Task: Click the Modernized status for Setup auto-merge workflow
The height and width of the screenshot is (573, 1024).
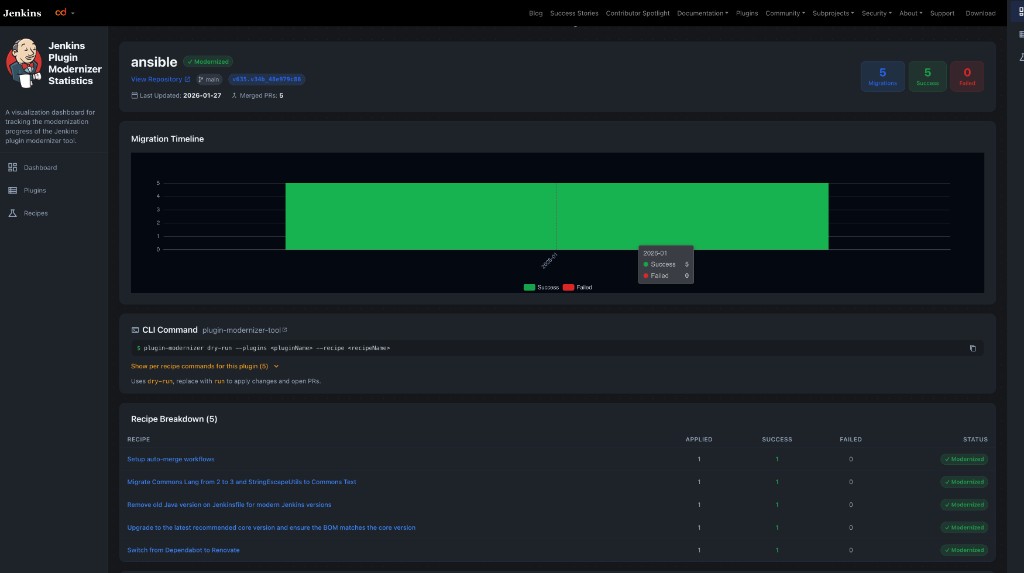Action: coord(964,459)
